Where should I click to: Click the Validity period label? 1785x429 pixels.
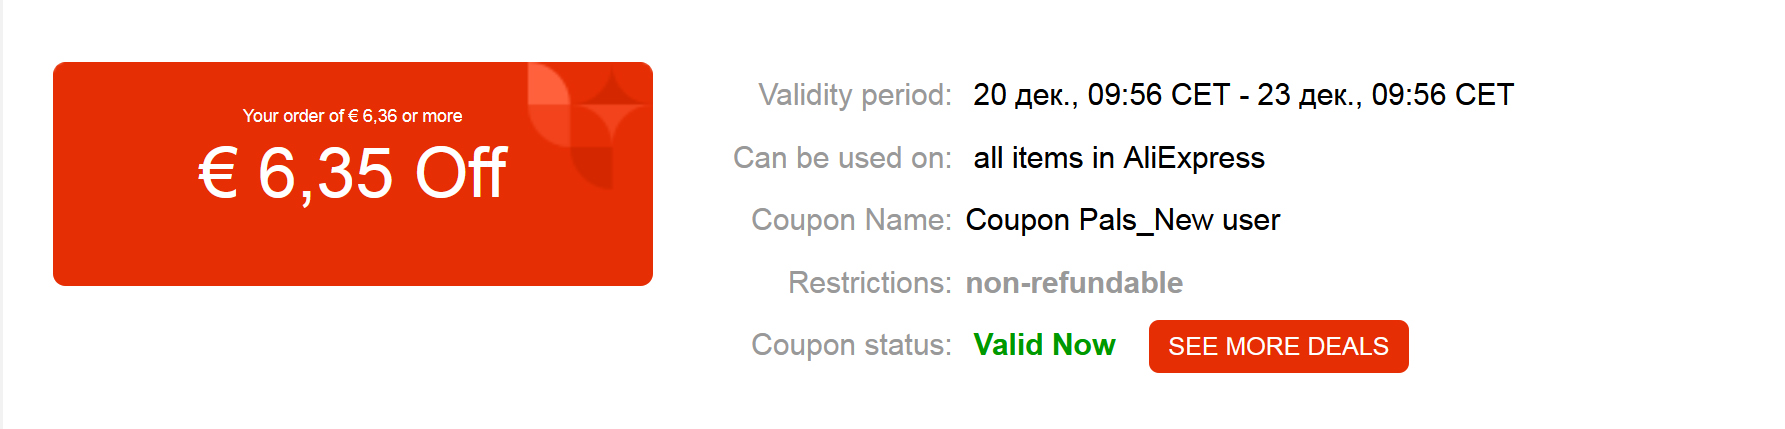pos(855,95)
